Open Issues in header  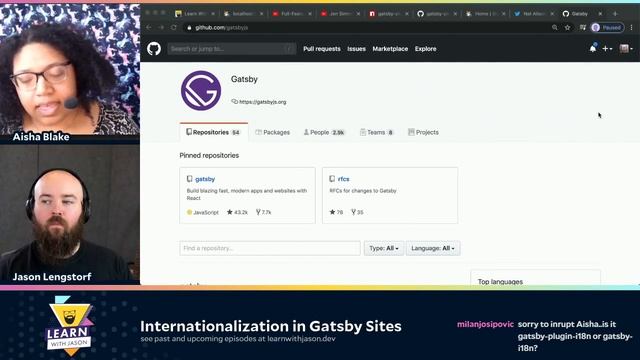click(356, 49)
